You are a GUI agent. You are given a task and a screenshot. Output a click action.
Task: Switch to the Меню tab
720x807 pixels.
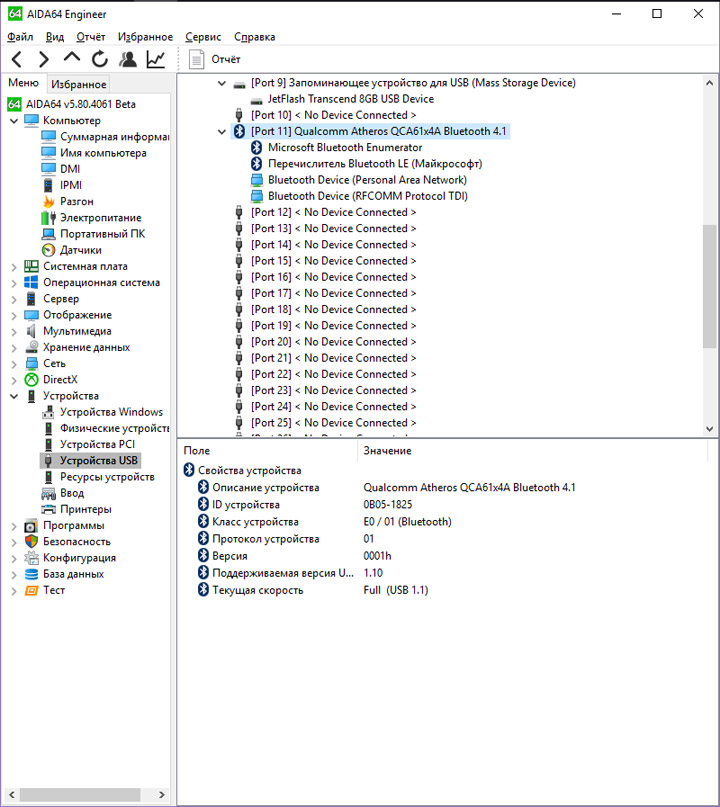23,83
